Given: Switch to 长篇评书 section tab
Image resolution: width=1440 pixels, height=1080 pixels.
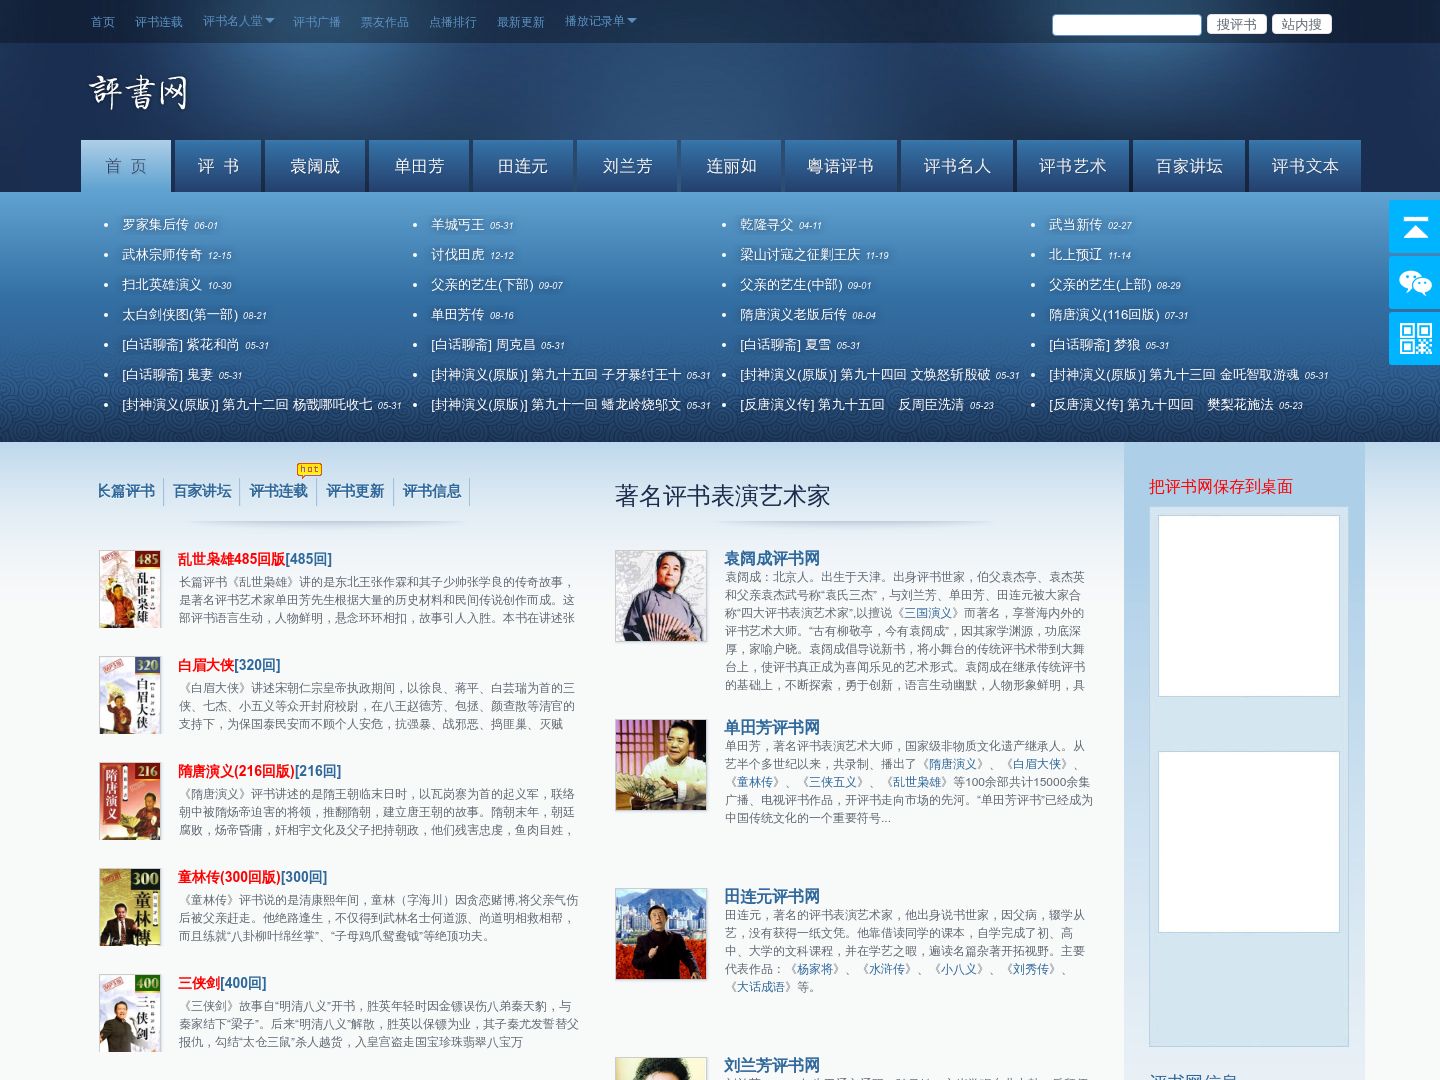Looking at the screenshot, I should pyautogui.click(x=126, y=491).
